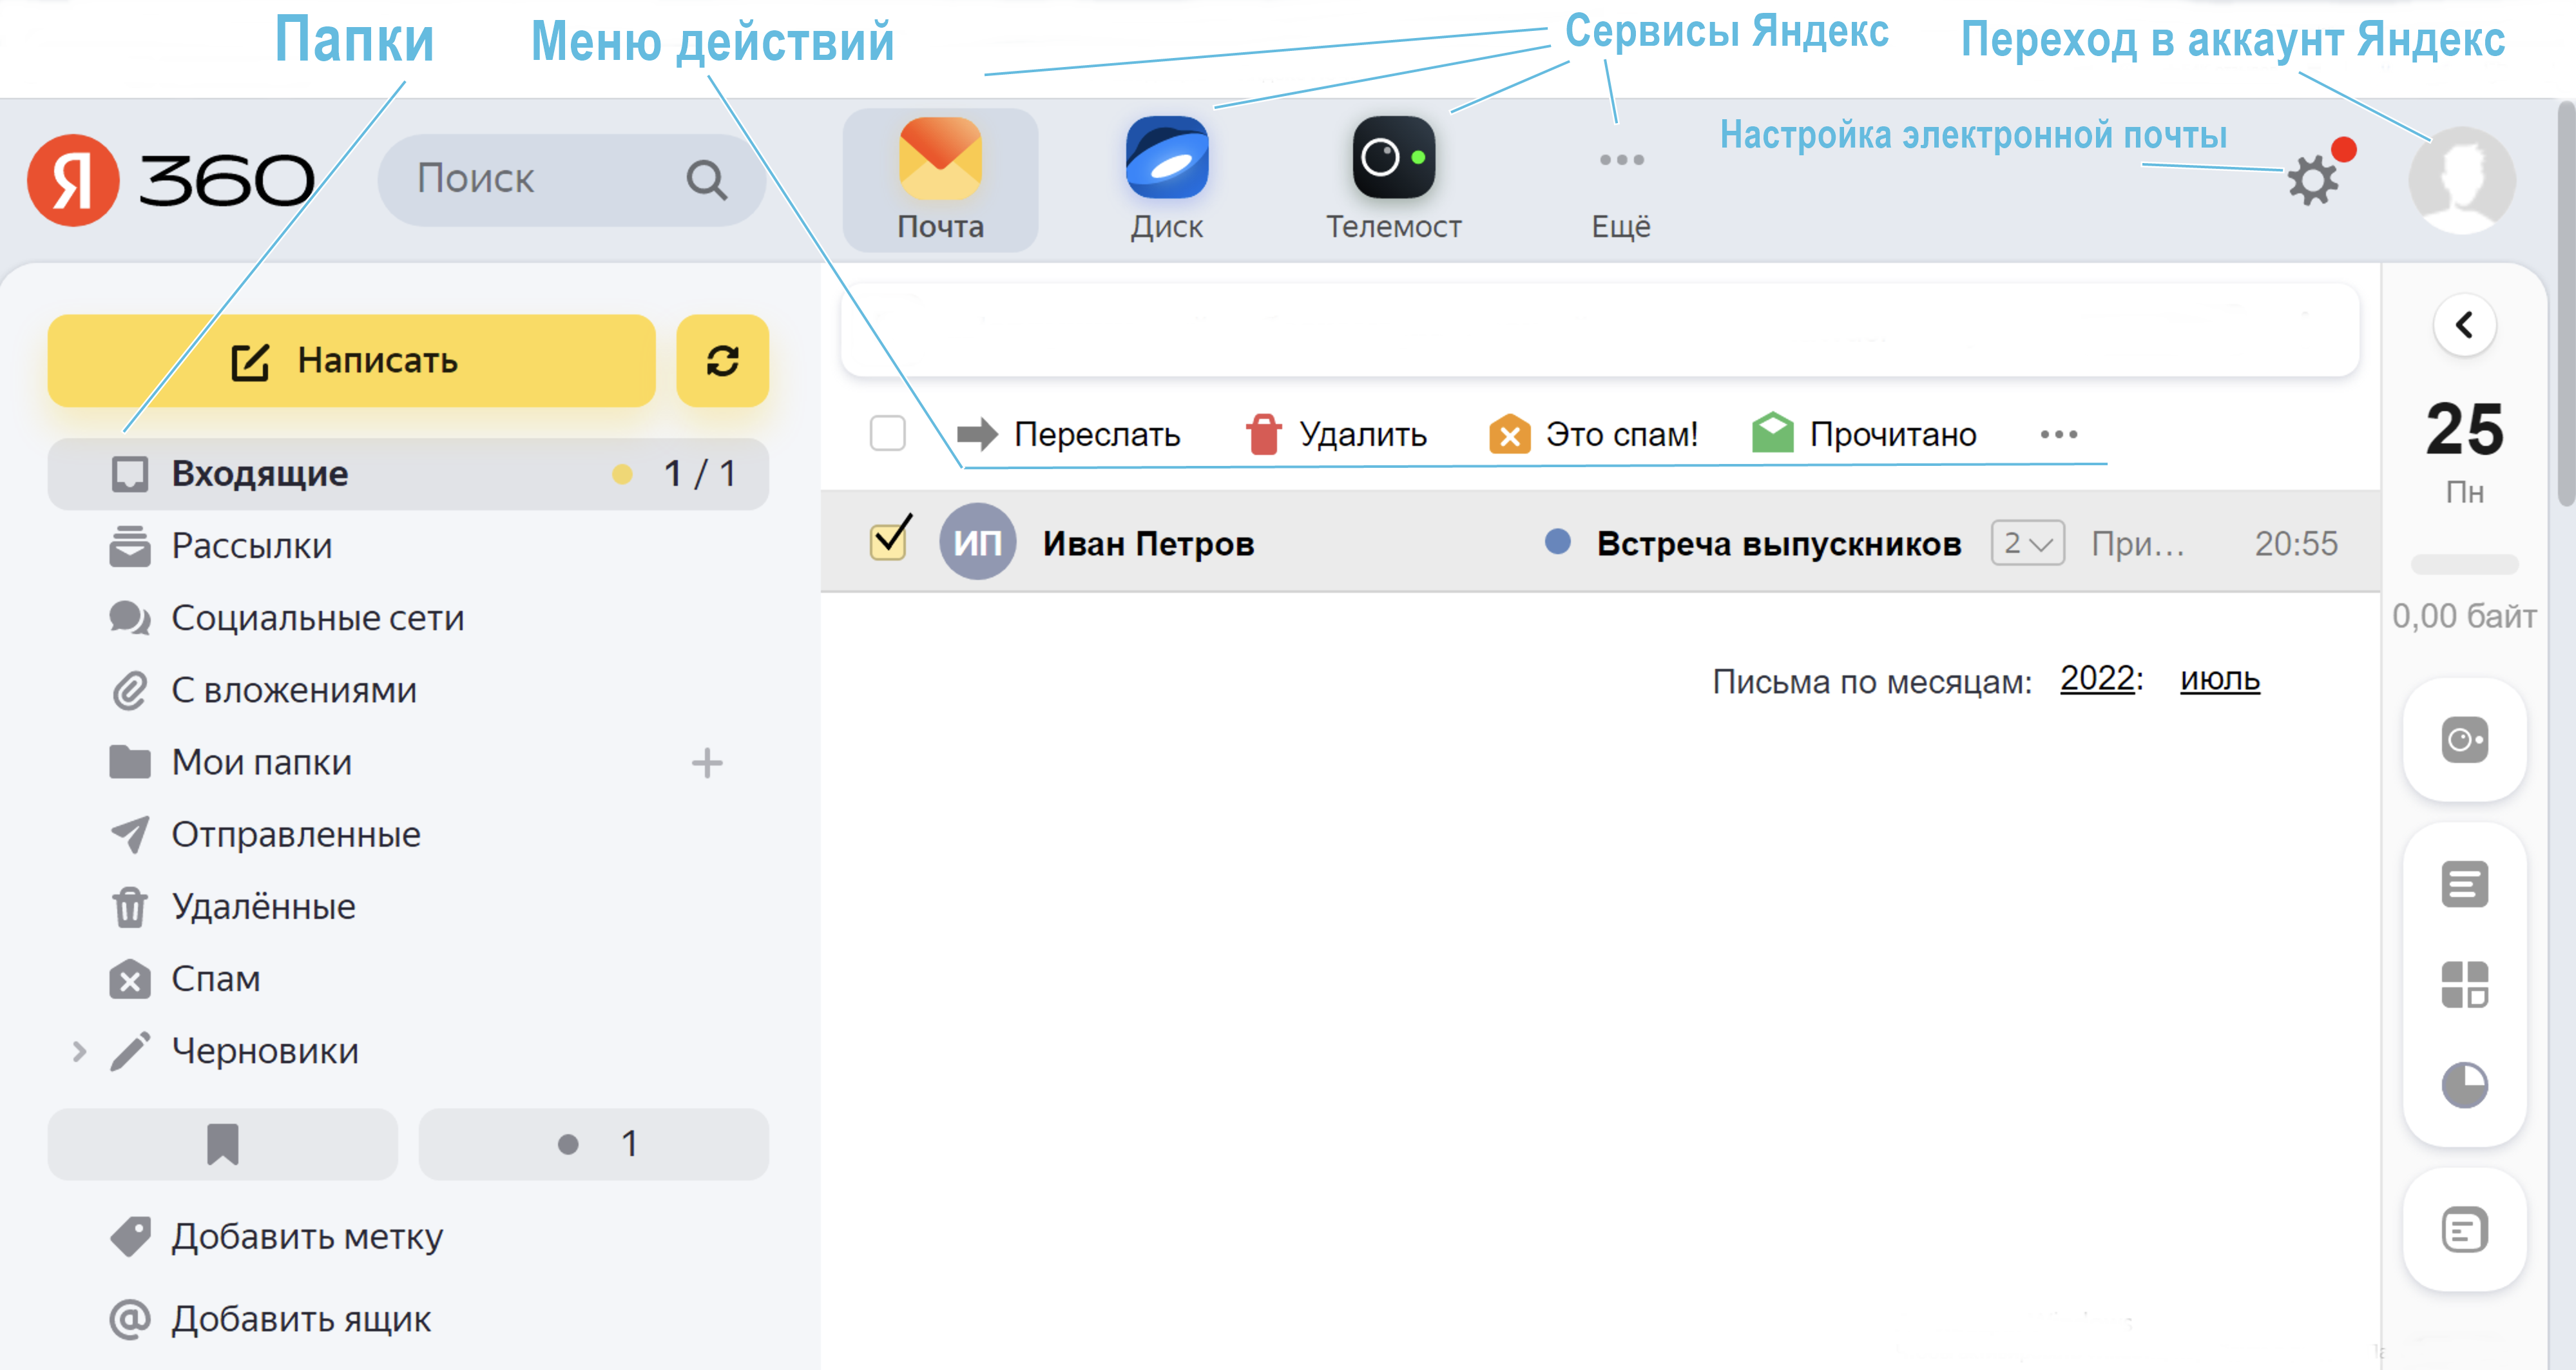Click the search magnifier icon
The image size is (2576, 1370).
tap(706, 180)
